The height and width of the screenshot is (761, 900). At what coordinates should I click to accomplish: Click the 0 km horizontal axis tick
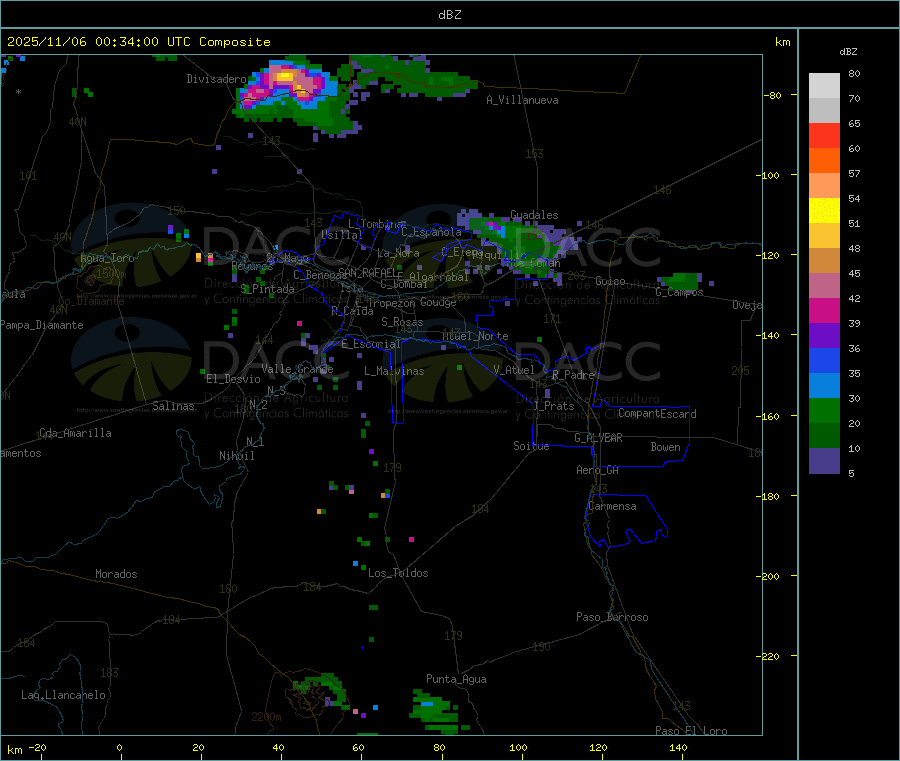tap(119, 747)
